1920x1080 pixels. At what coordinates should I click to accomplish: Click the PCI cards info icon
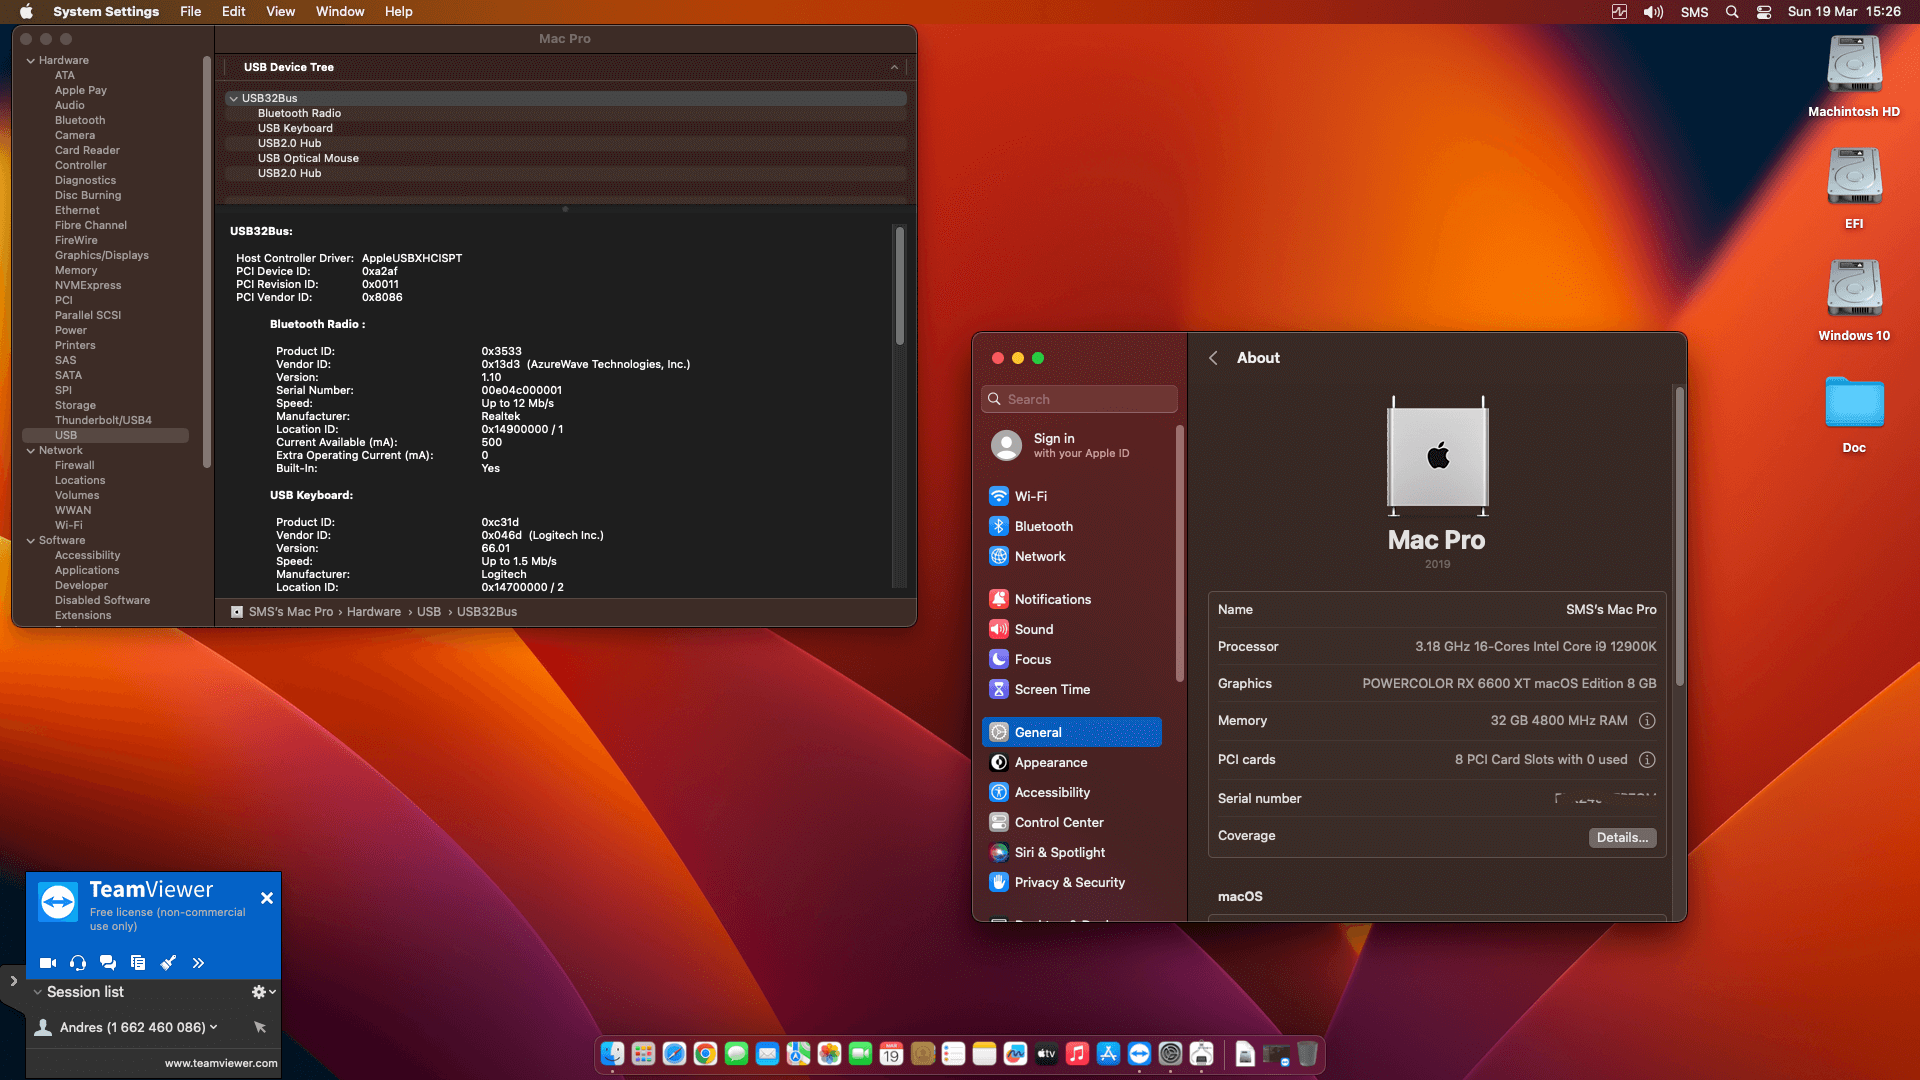pyautogui.click(x=1647, y=760)
